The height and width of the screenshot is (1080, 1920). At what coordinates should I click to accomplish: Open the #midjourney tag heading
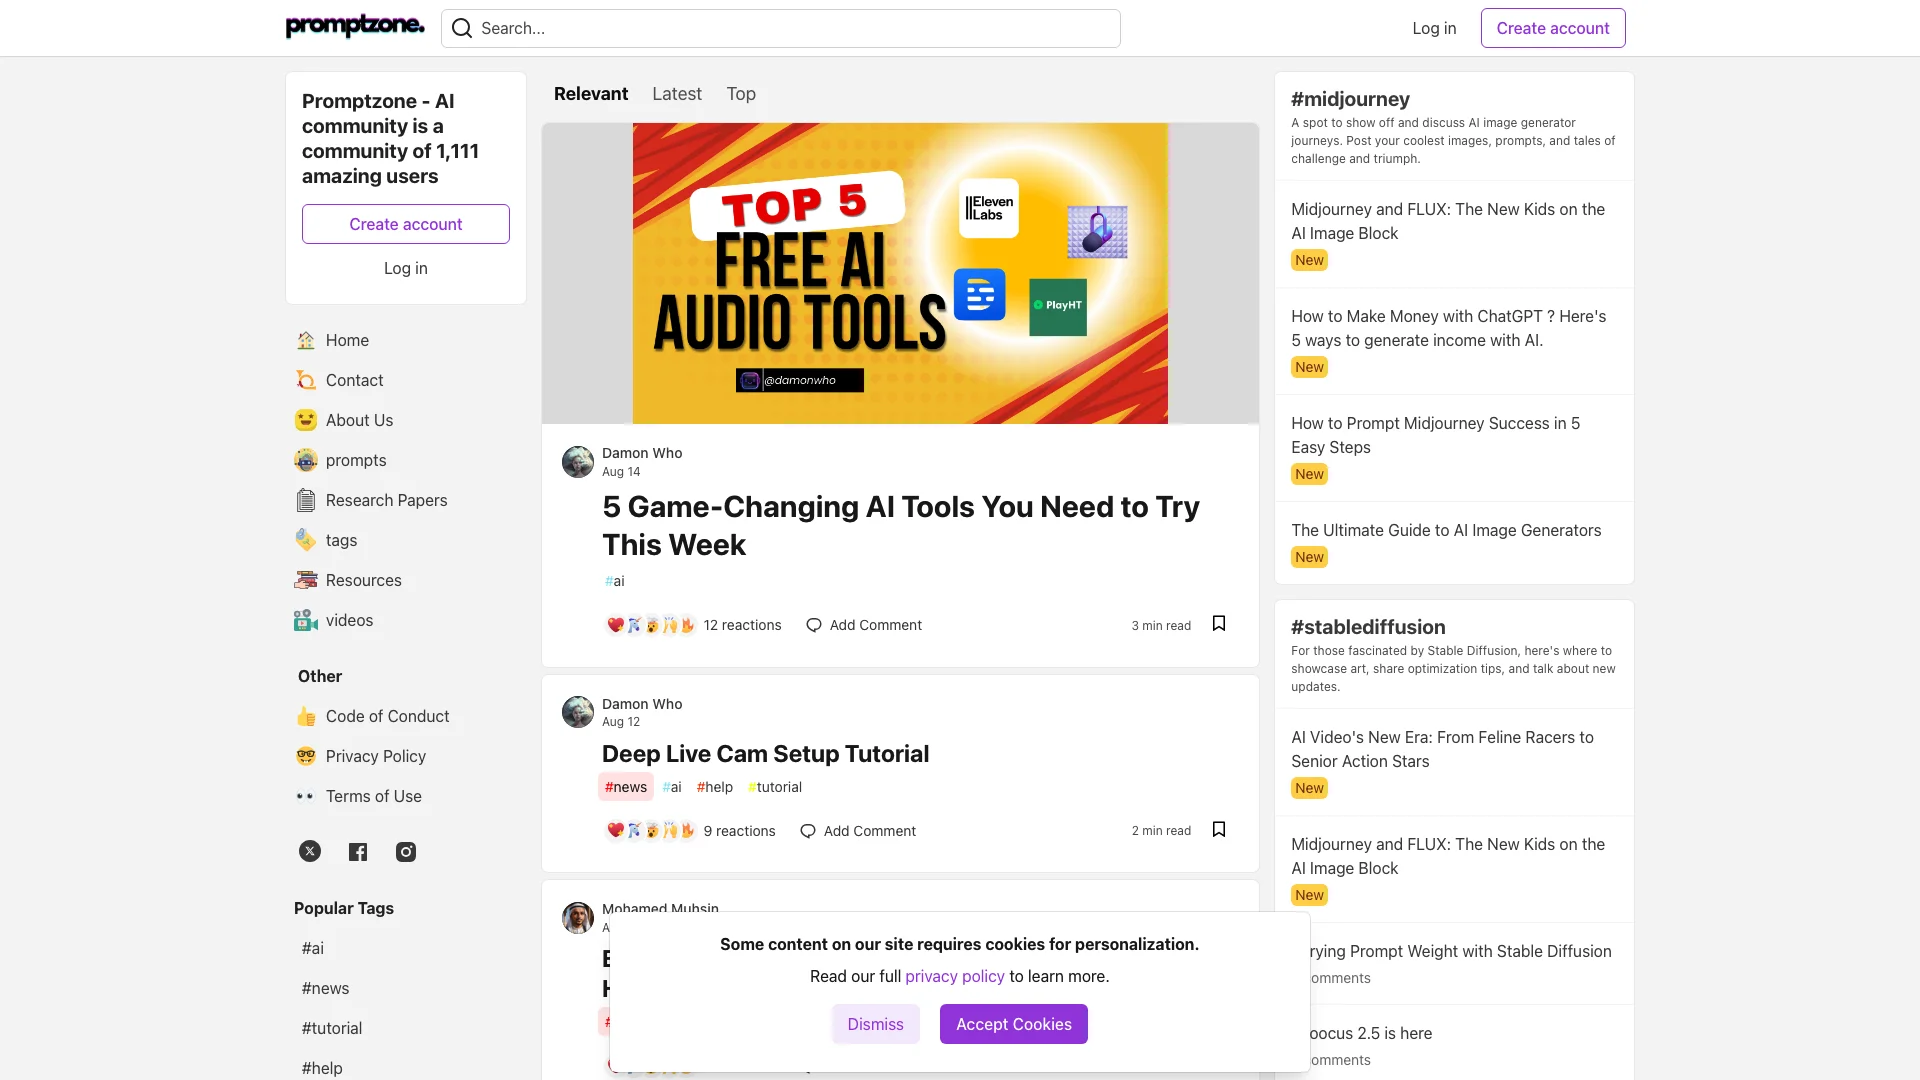pos(1350,98)
